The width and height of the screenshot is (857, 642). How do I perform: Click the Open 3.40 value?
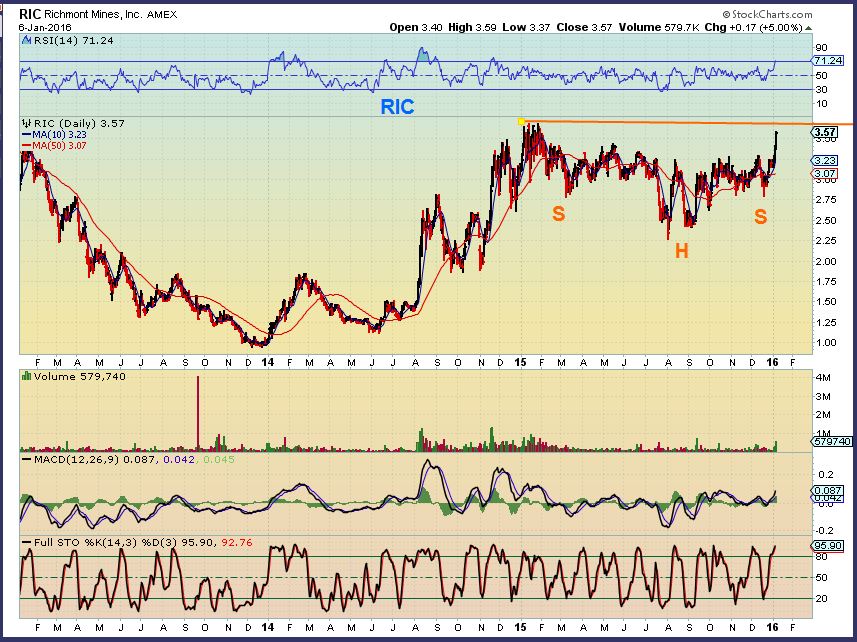(x=416, y=27)
